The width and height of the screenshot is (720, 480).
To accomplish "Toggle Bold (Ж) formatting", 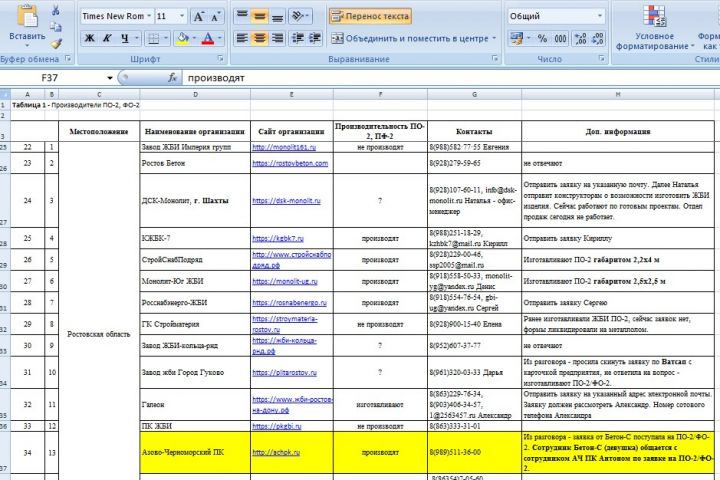I will click(89, 39).
